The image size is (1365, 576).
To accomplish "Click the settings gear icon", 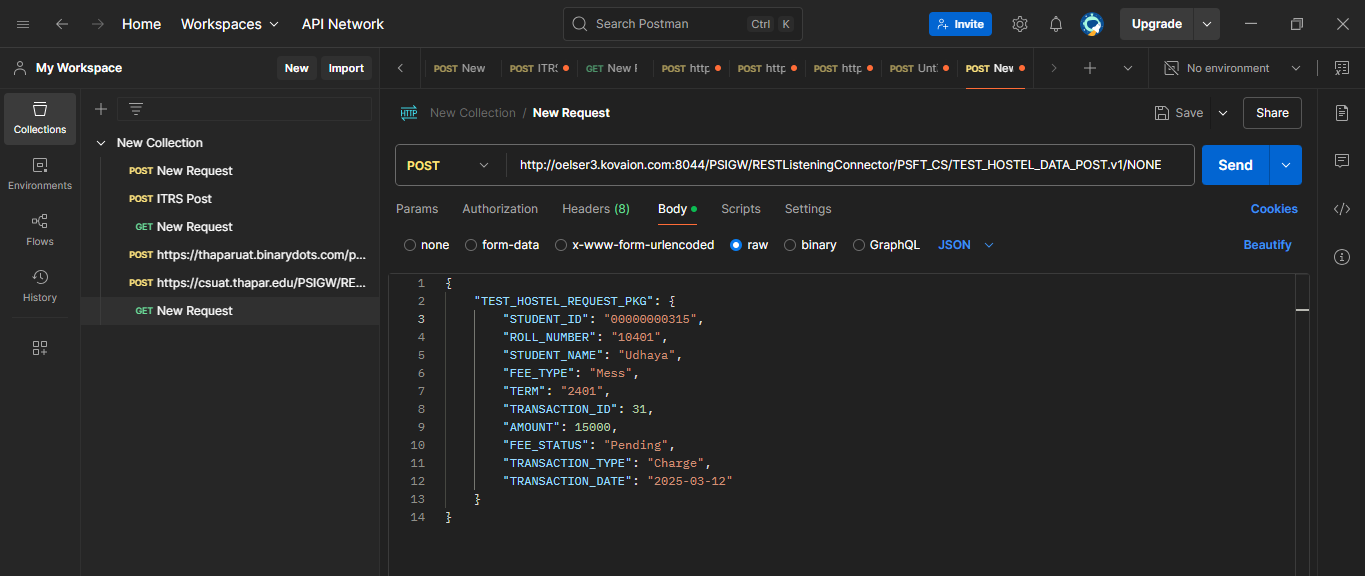I will [1019, 24].
